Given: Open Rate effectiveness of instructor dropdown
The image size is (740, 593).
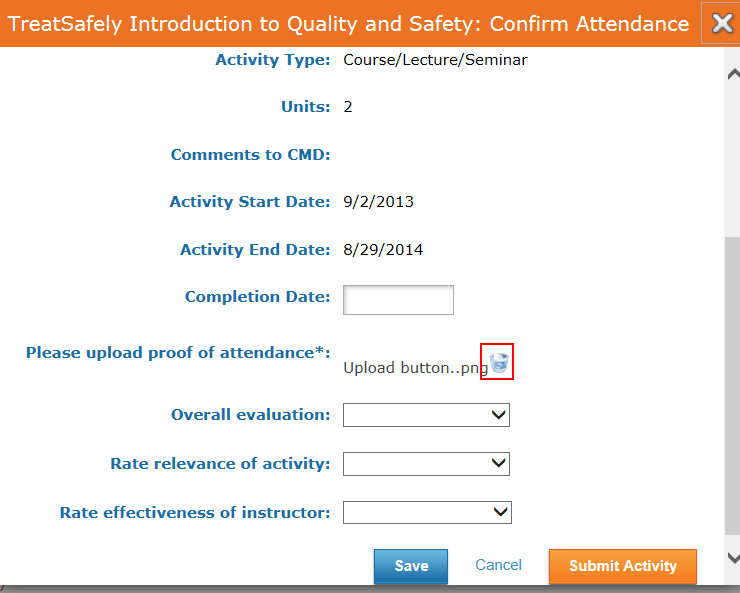Looking at the screenshot, I should click(427, 512).
